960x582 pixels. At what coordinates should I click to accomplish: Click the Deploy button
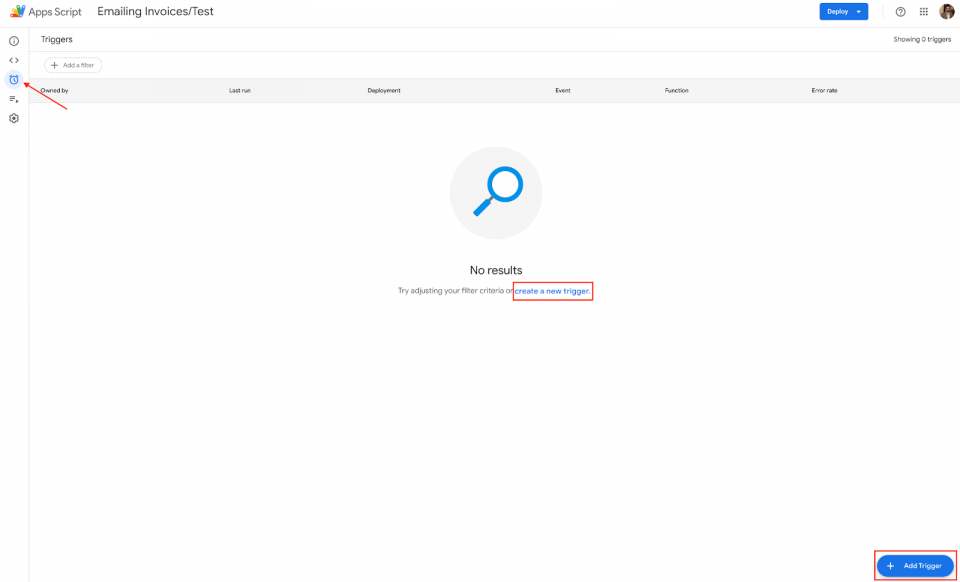[x=838, y=11]
